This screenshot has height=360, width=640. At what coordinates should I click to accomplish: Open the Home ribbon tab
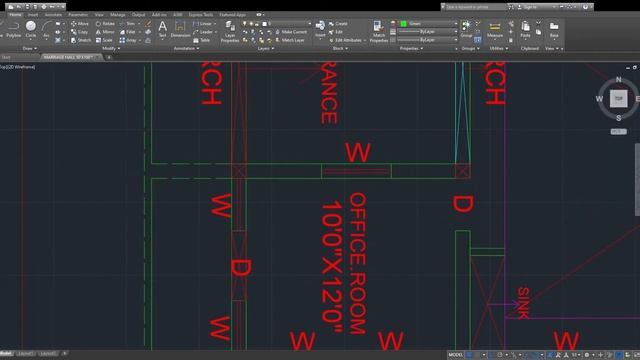pyautogui.click(x=15, y=15)
